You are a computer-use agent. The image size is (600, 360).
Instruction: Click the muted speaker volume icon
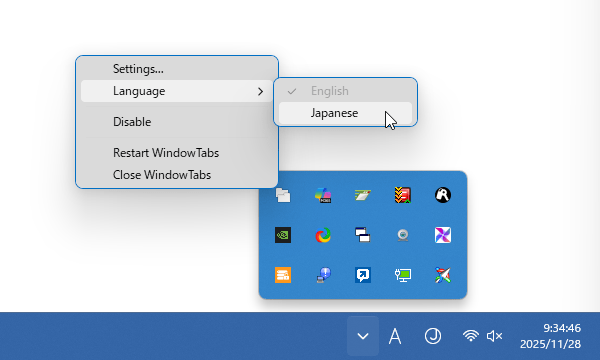494,336
